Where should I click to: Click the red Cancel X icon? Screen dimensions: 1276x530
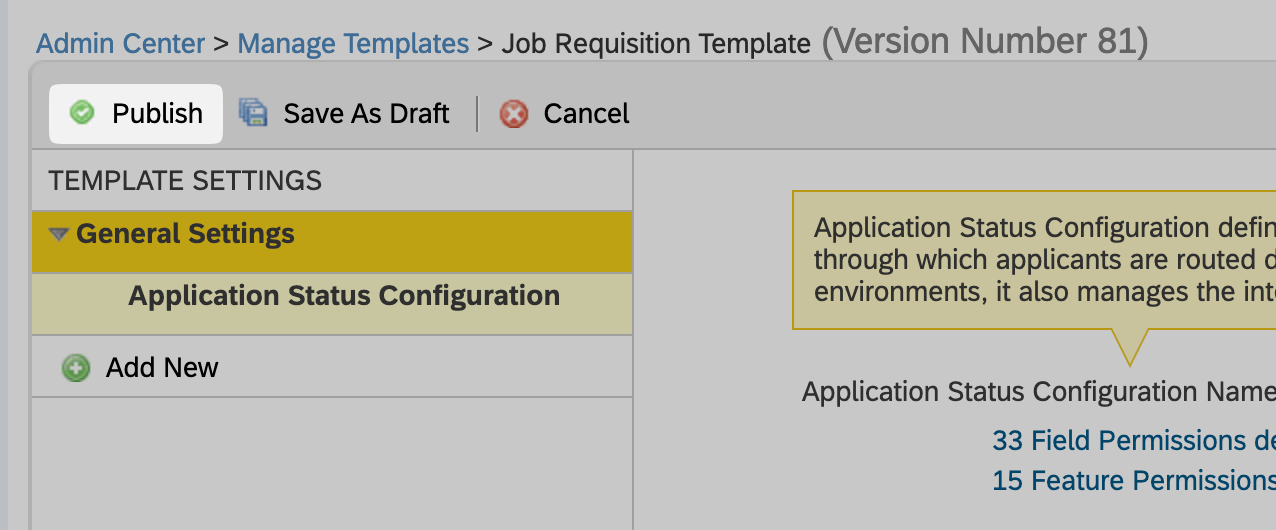514,114
